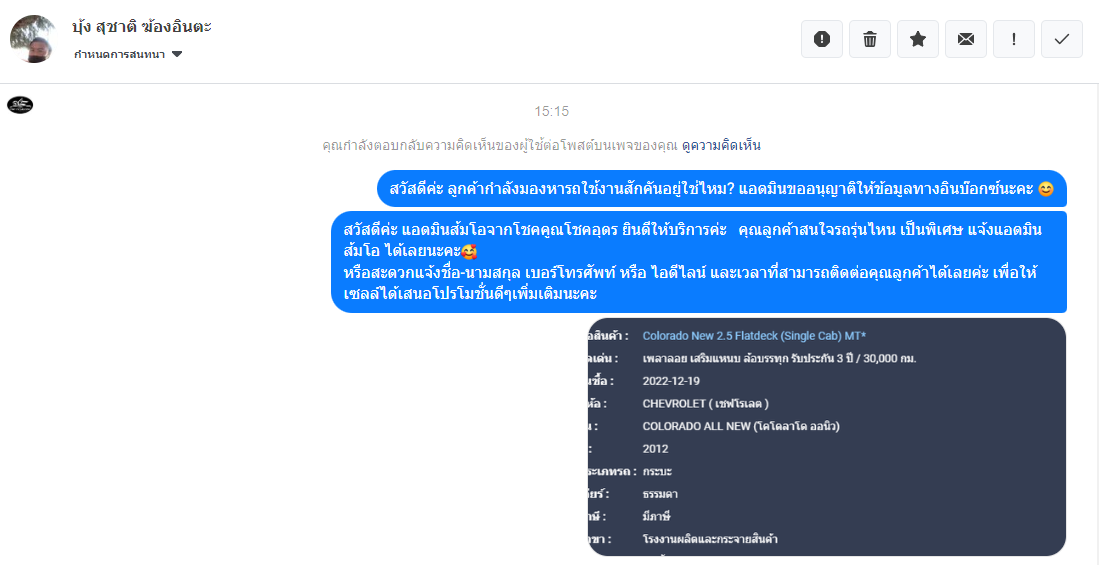
Task: Select the admin ส้มโอ introduction message bubble
Action: [699, 261]
